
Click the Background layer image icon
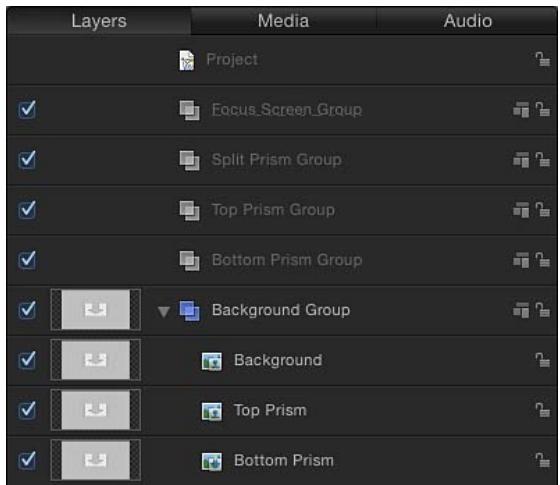pos(211,361)
